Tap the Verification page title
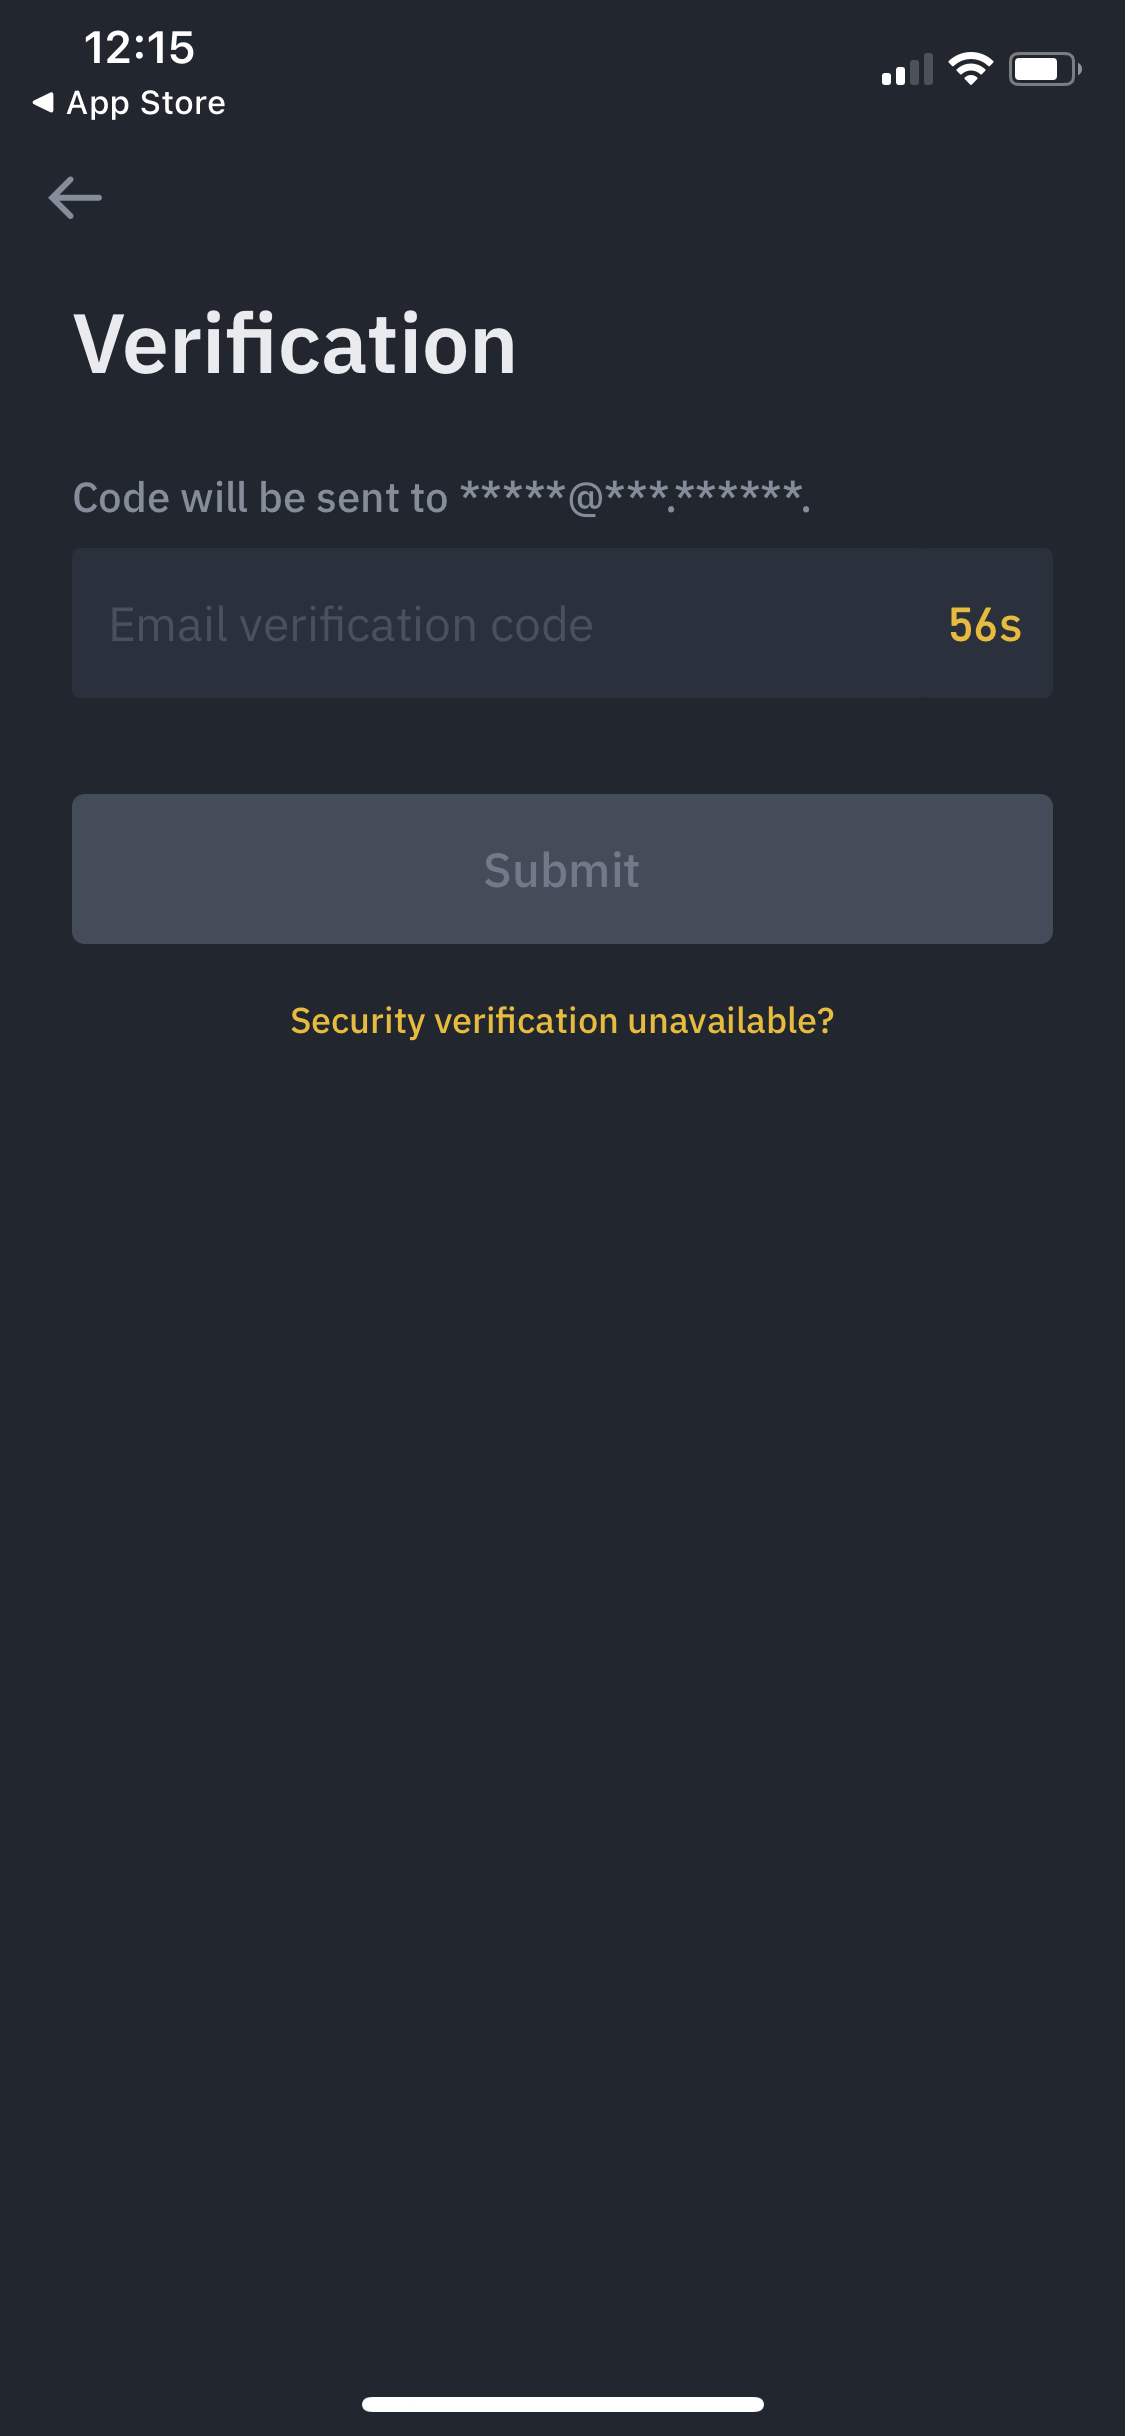 293,343
